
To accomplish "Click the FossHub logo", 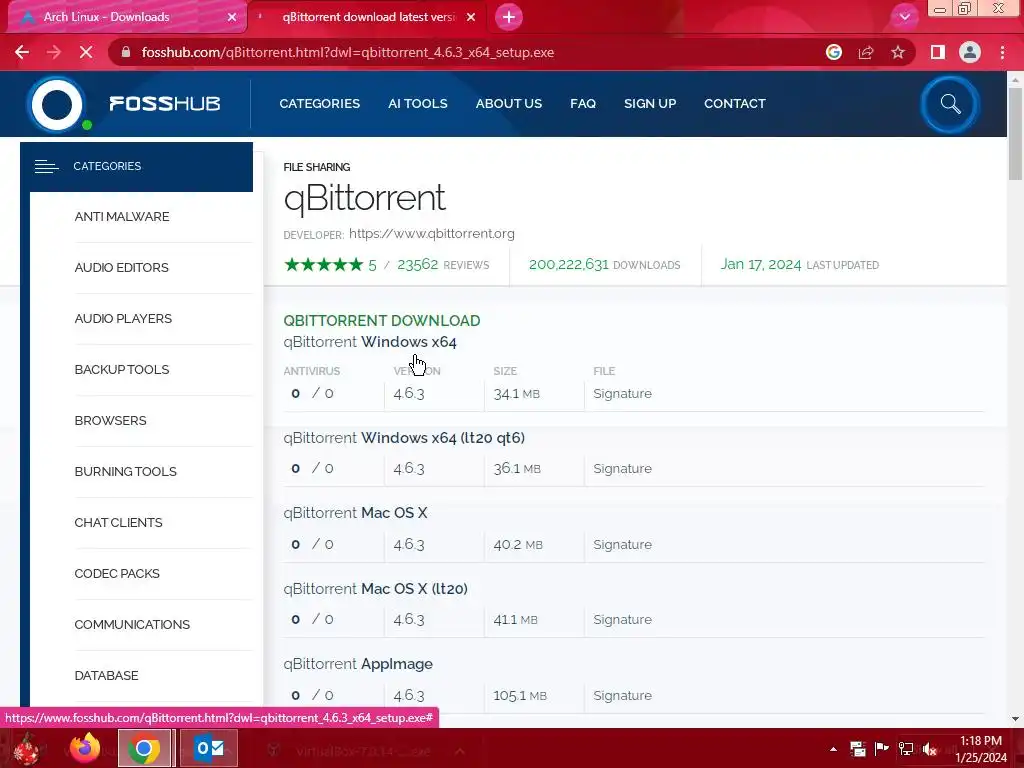I will [124, 104].
